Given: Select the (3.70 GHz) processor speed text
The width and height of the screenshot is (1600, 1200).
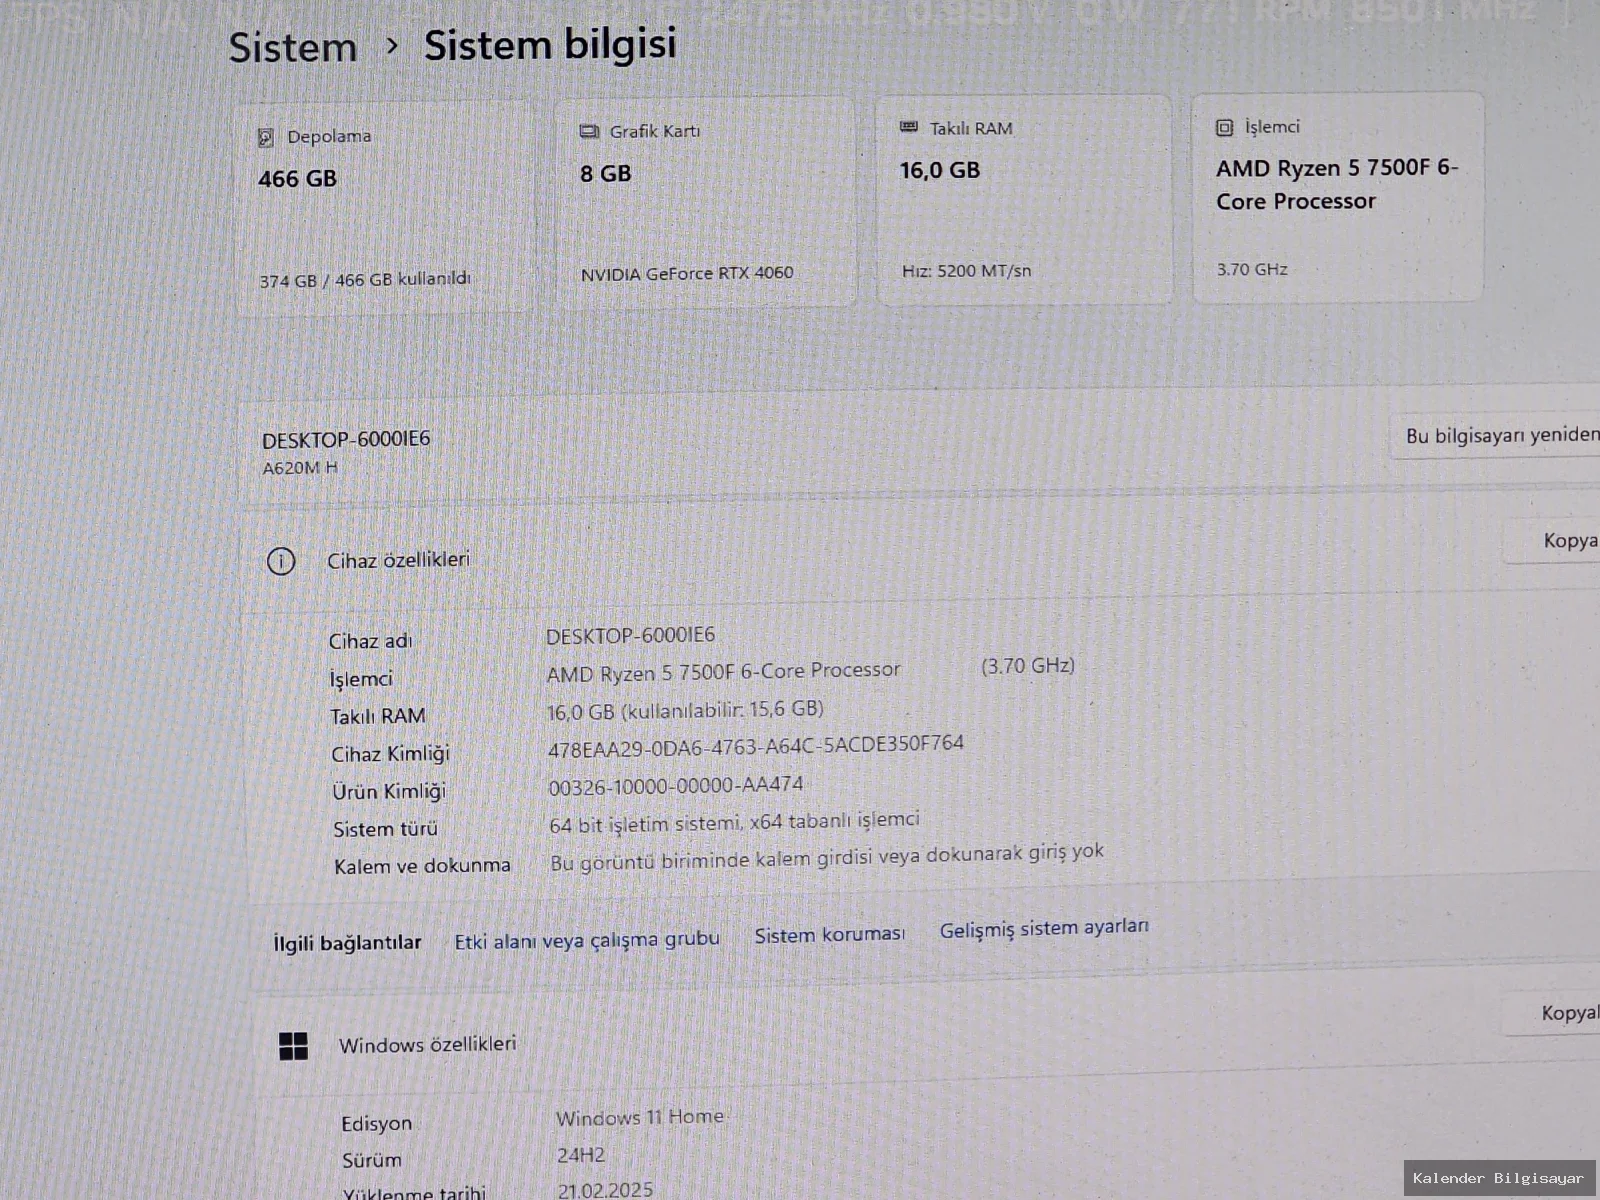Looking at the screenshot, I should coord(1028,666).
